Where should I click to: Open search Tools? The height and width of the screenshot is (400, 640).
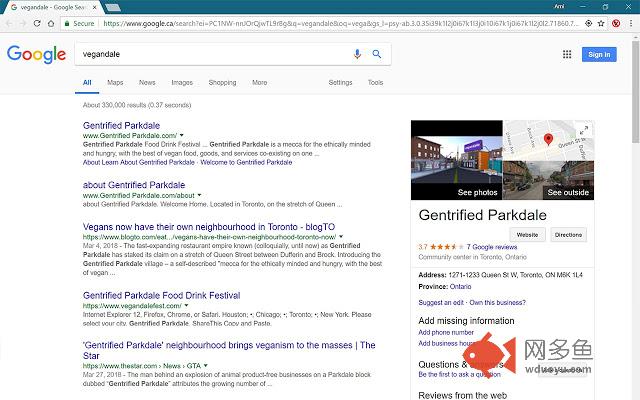[x=376, y=82]
